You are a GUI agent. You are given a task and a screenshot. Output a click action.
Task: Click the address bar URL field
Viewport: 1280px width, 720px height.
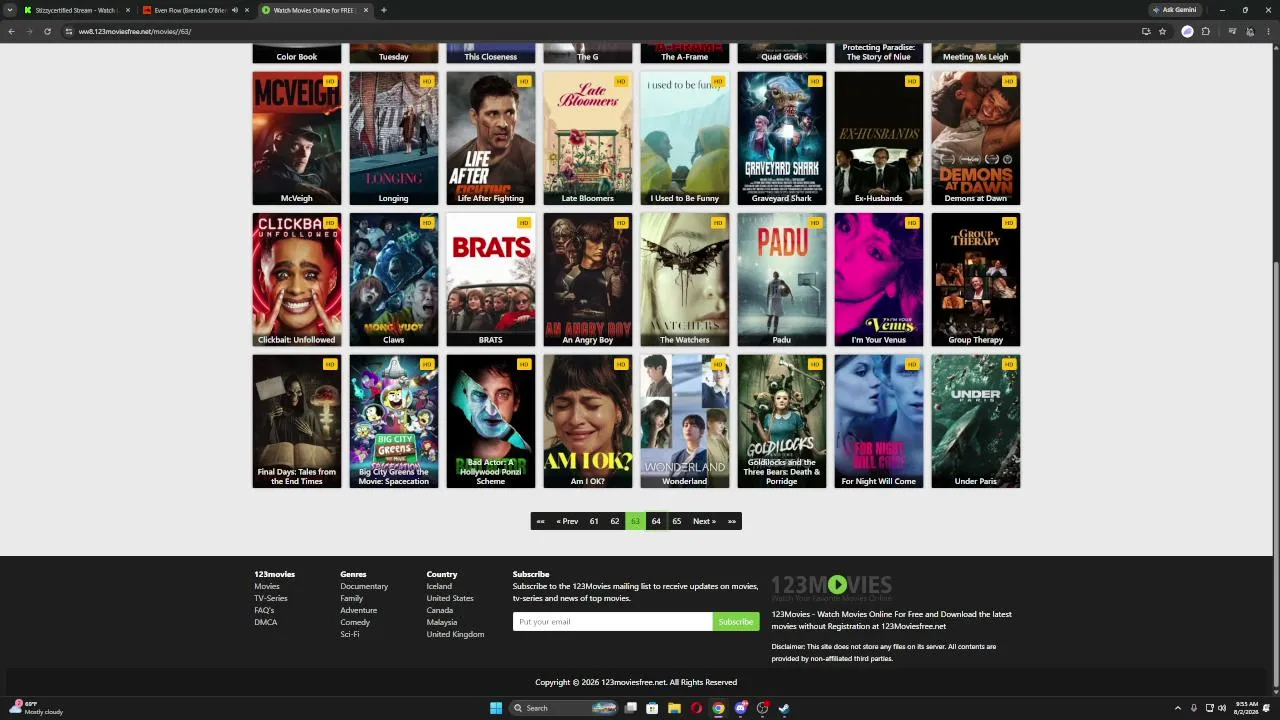[600, 31]
